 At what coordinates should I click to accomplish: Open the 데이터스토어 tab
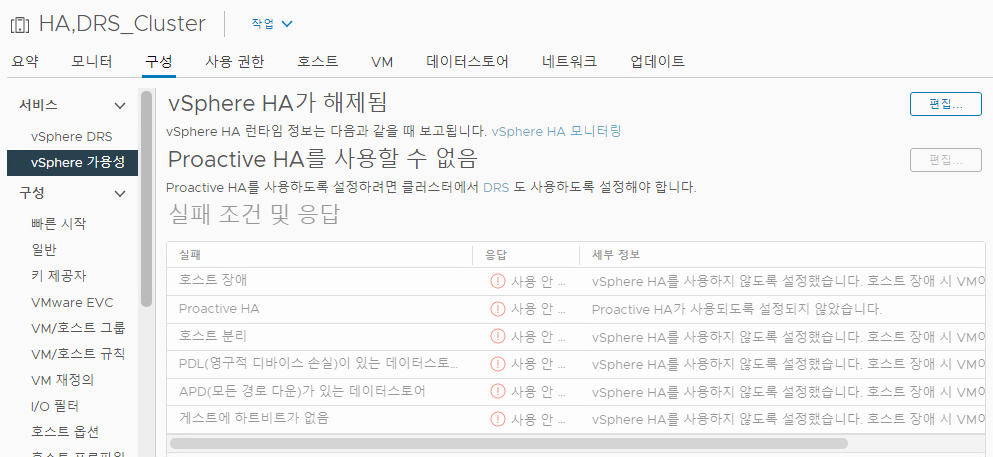pos(467,61)
